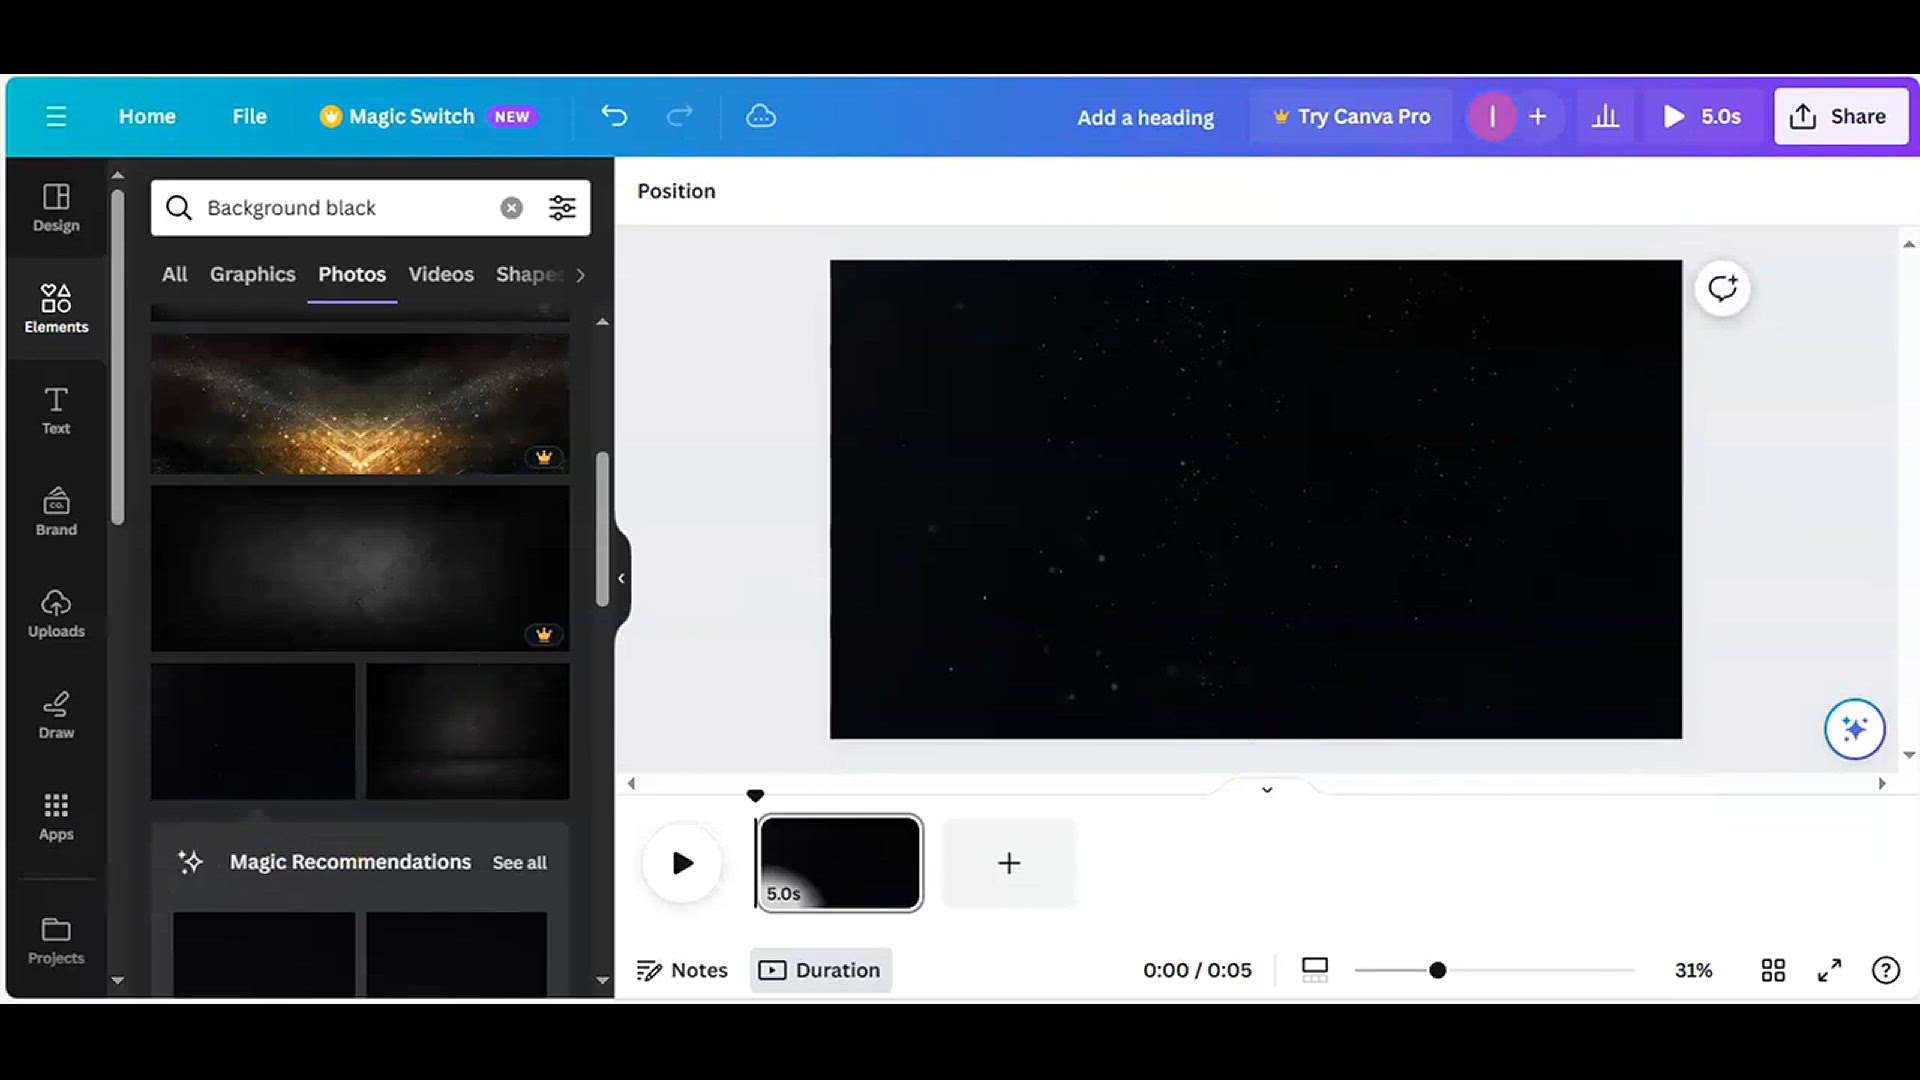See all Magic Recommendations

[519, 863]
